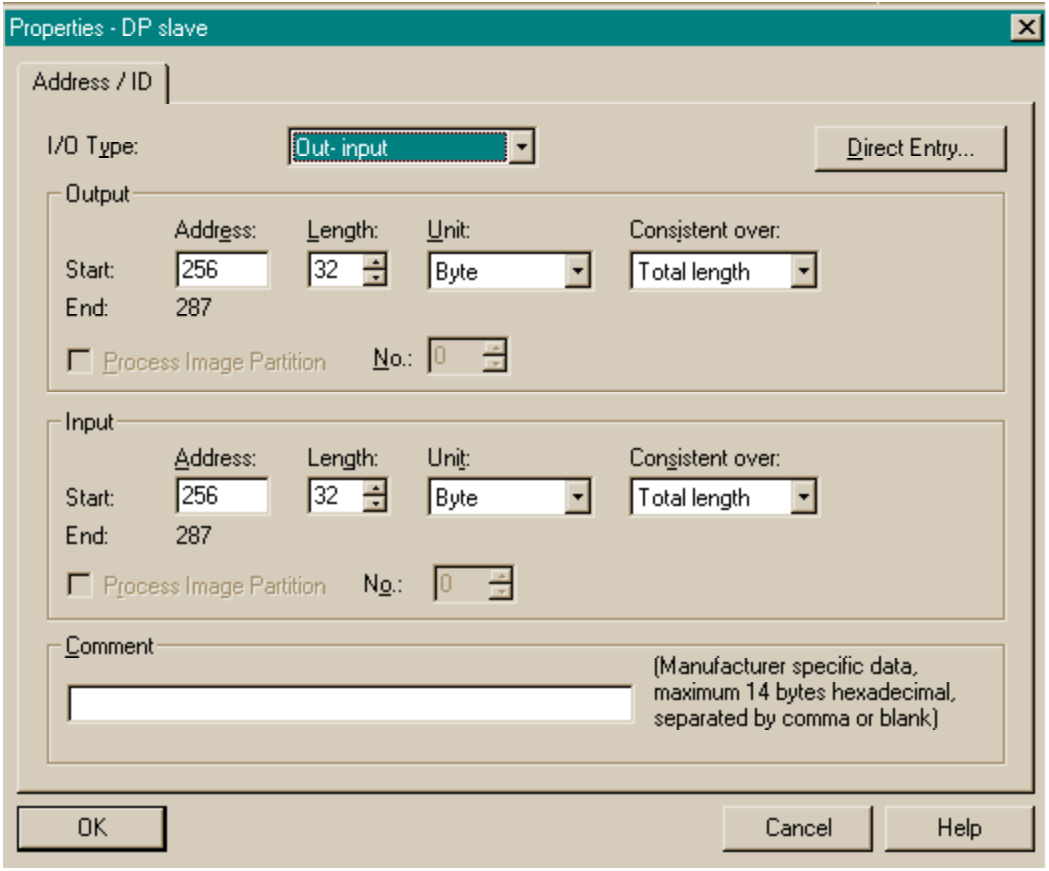Increase Output length with up arrow
Viewport: 1049px width, 871px height.
tap(375, 262)
